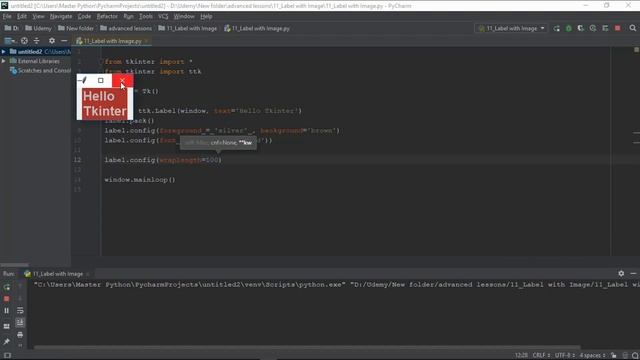Click the cursor position 12:28 in status bar
The image size is (640, 360).
521,356
